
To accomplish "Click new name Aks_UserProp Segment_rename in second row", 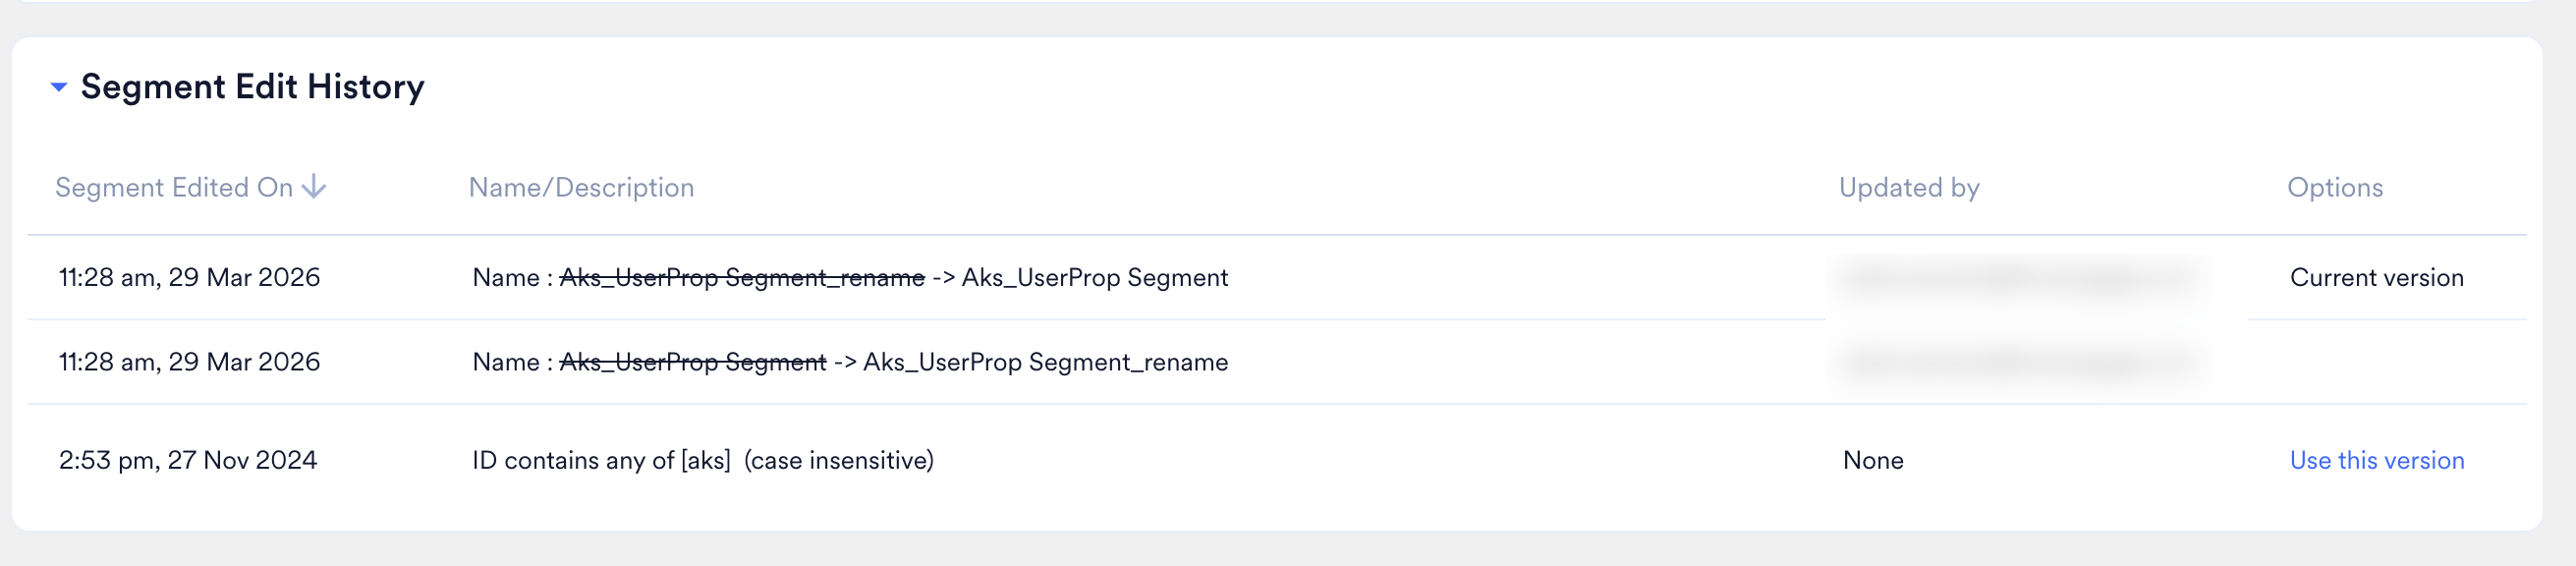I will coord(1046,362).
